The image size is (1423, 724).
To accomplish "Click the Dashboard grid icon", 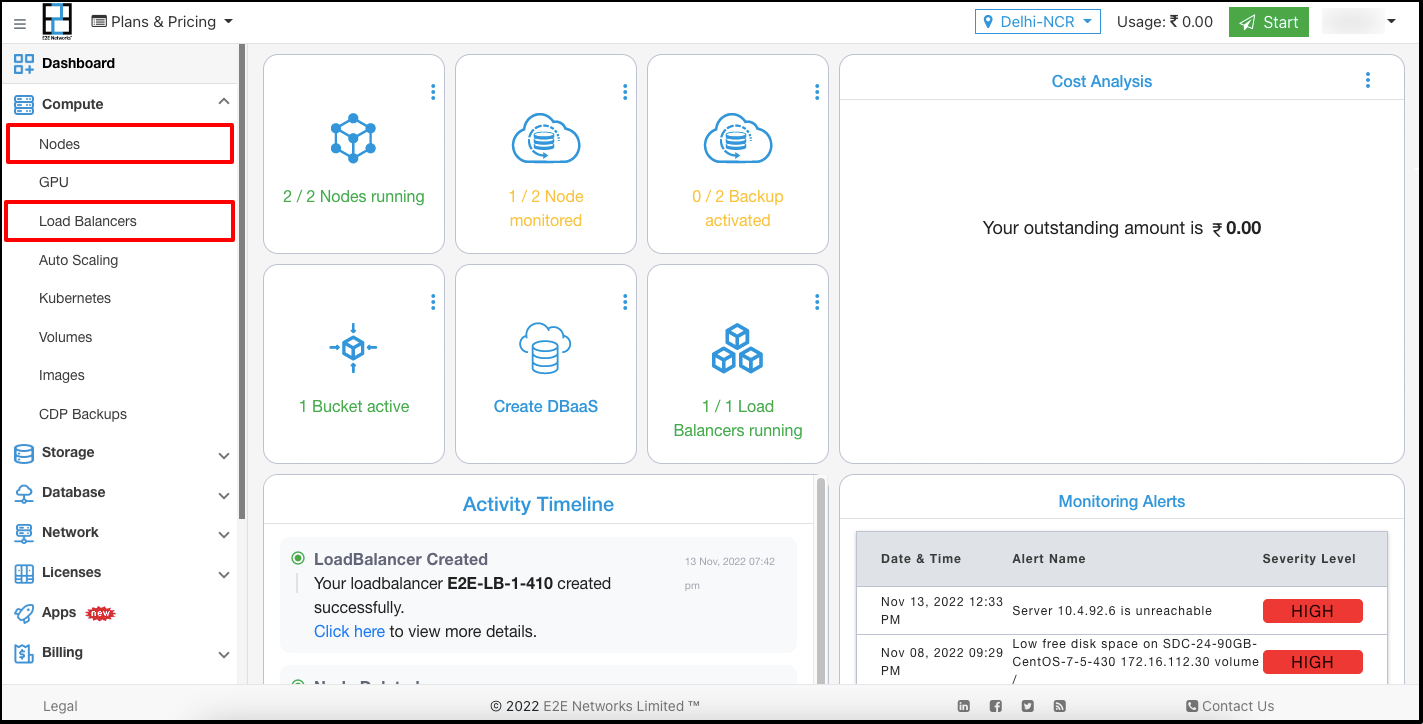I will (x=23, y=64).
